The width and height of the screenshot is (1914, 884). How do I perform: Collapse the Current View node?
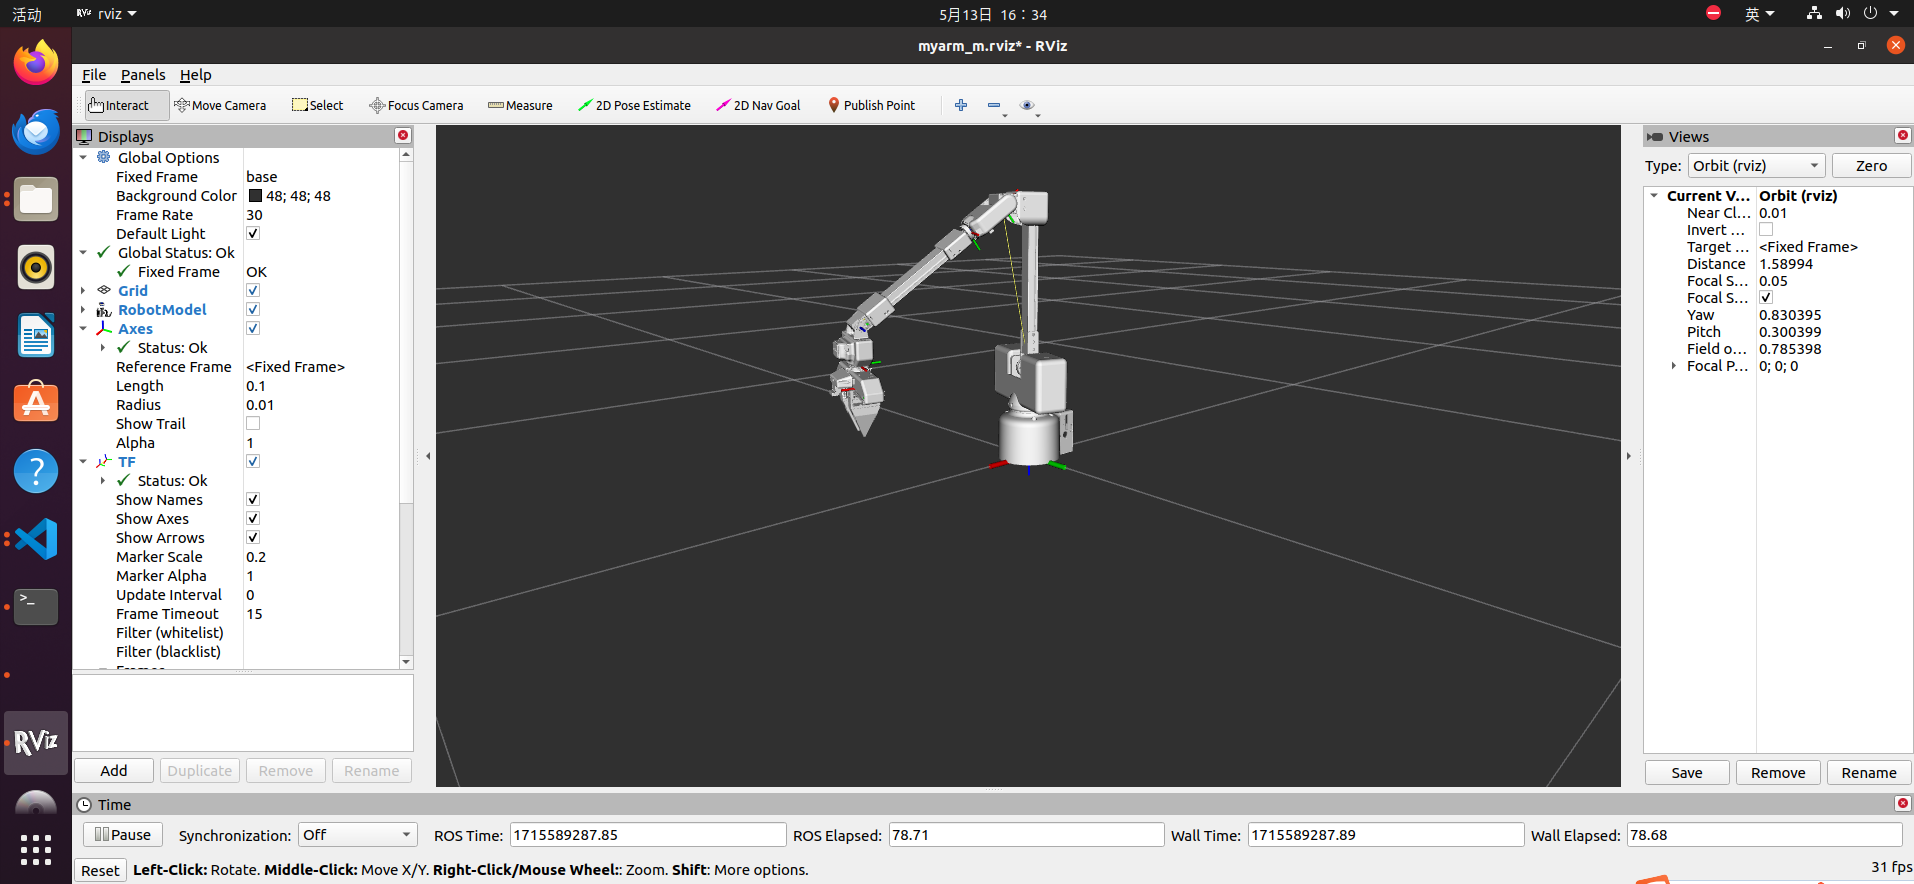(1654, 196)
